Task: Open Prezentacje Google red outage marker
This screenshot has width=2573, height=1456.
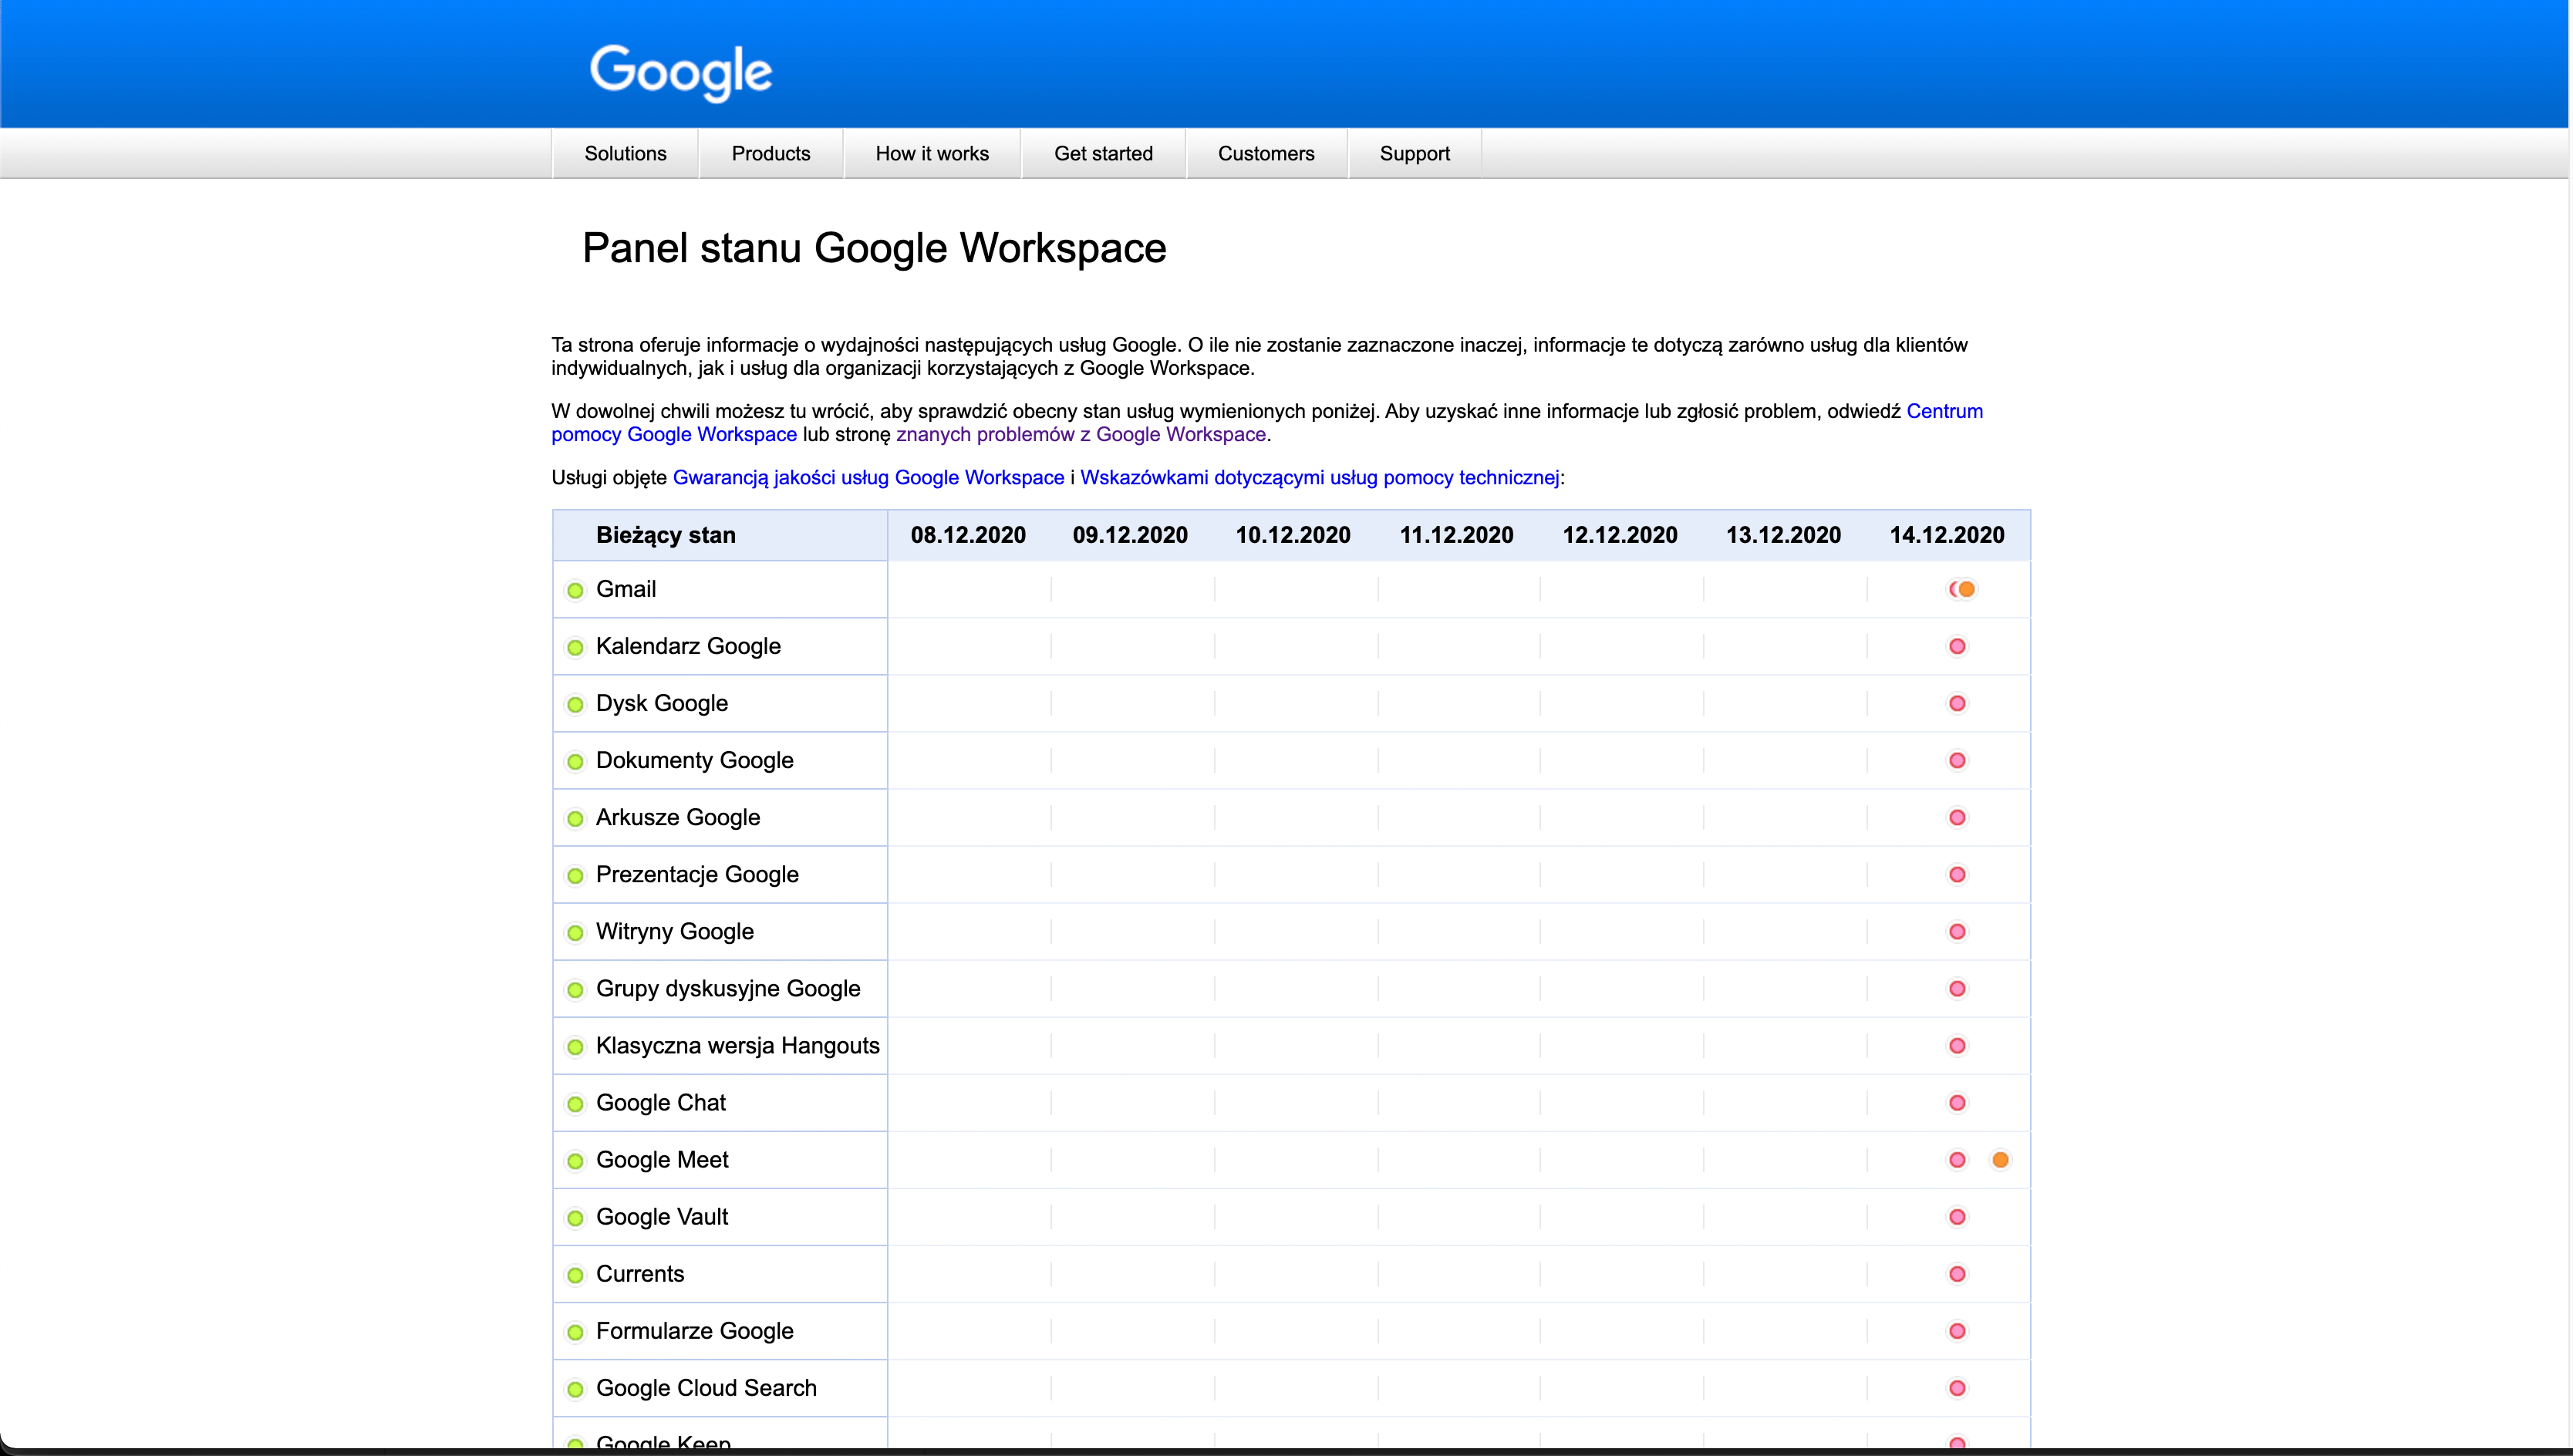Action: tap(1957, 874)
